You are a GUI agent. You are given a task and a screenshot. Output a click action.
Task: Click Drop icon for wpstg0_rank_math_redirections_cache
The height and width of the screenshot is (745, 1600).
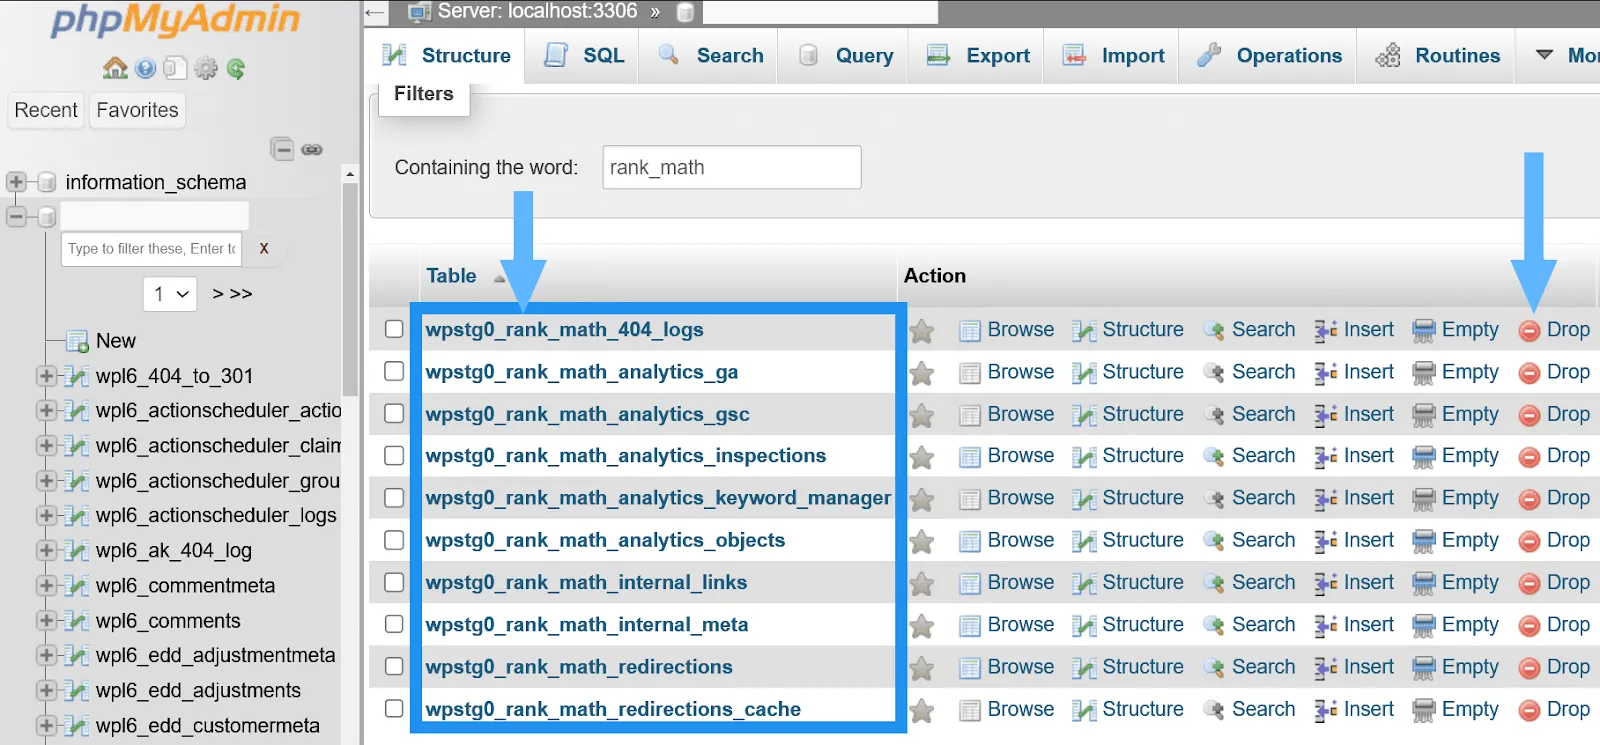click(x=1529, y=710)
